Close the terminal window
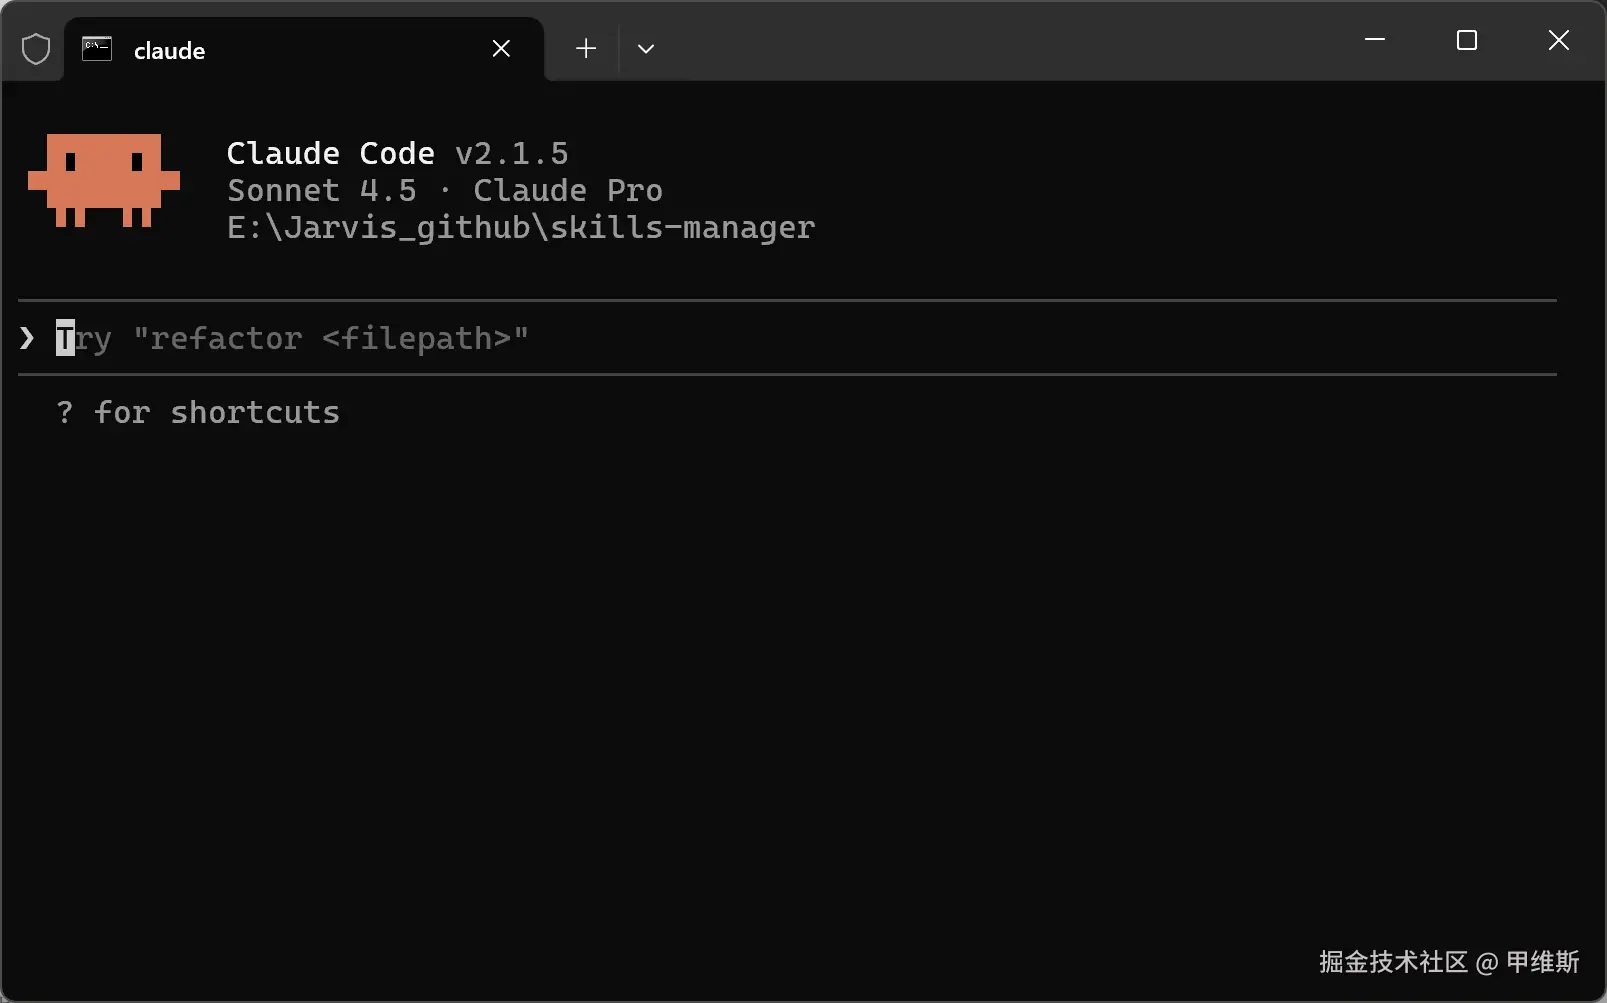The image size is (1607, 1003). pyautogui.click(x=1558, y=40)
